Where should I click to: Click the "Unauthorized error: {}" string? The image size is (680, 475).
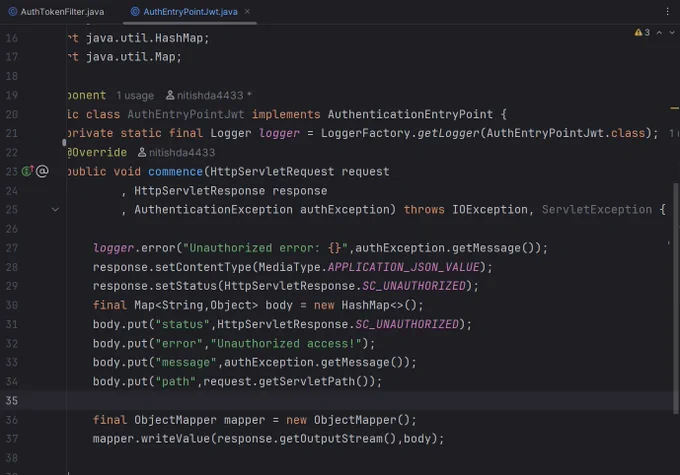pyautogui.click(x=265, y=248)
